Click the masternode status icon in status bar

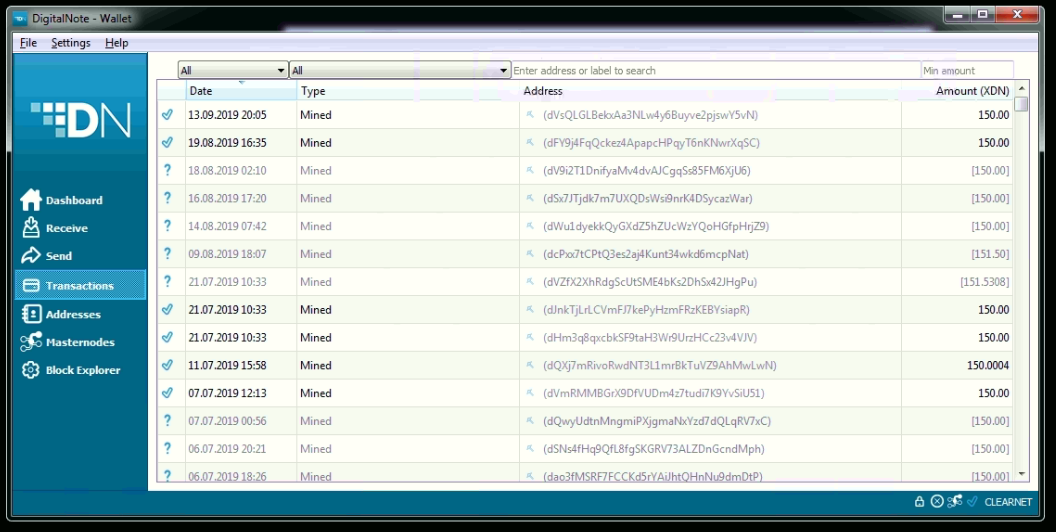(954, 502)
